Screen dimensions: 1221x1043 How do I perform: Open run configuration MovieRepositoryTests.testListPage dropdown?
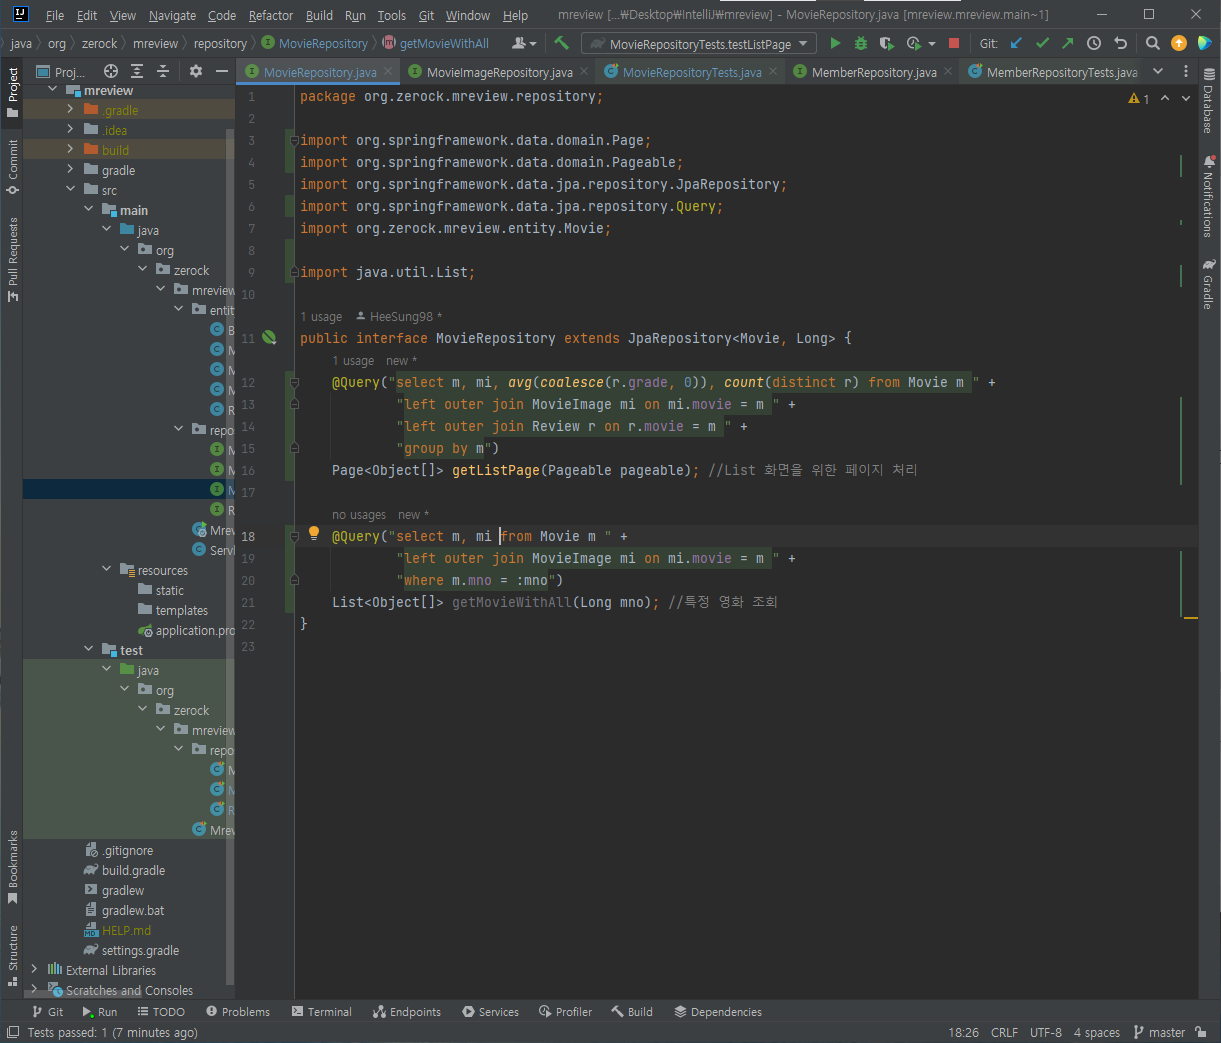[x=699, y=44]
